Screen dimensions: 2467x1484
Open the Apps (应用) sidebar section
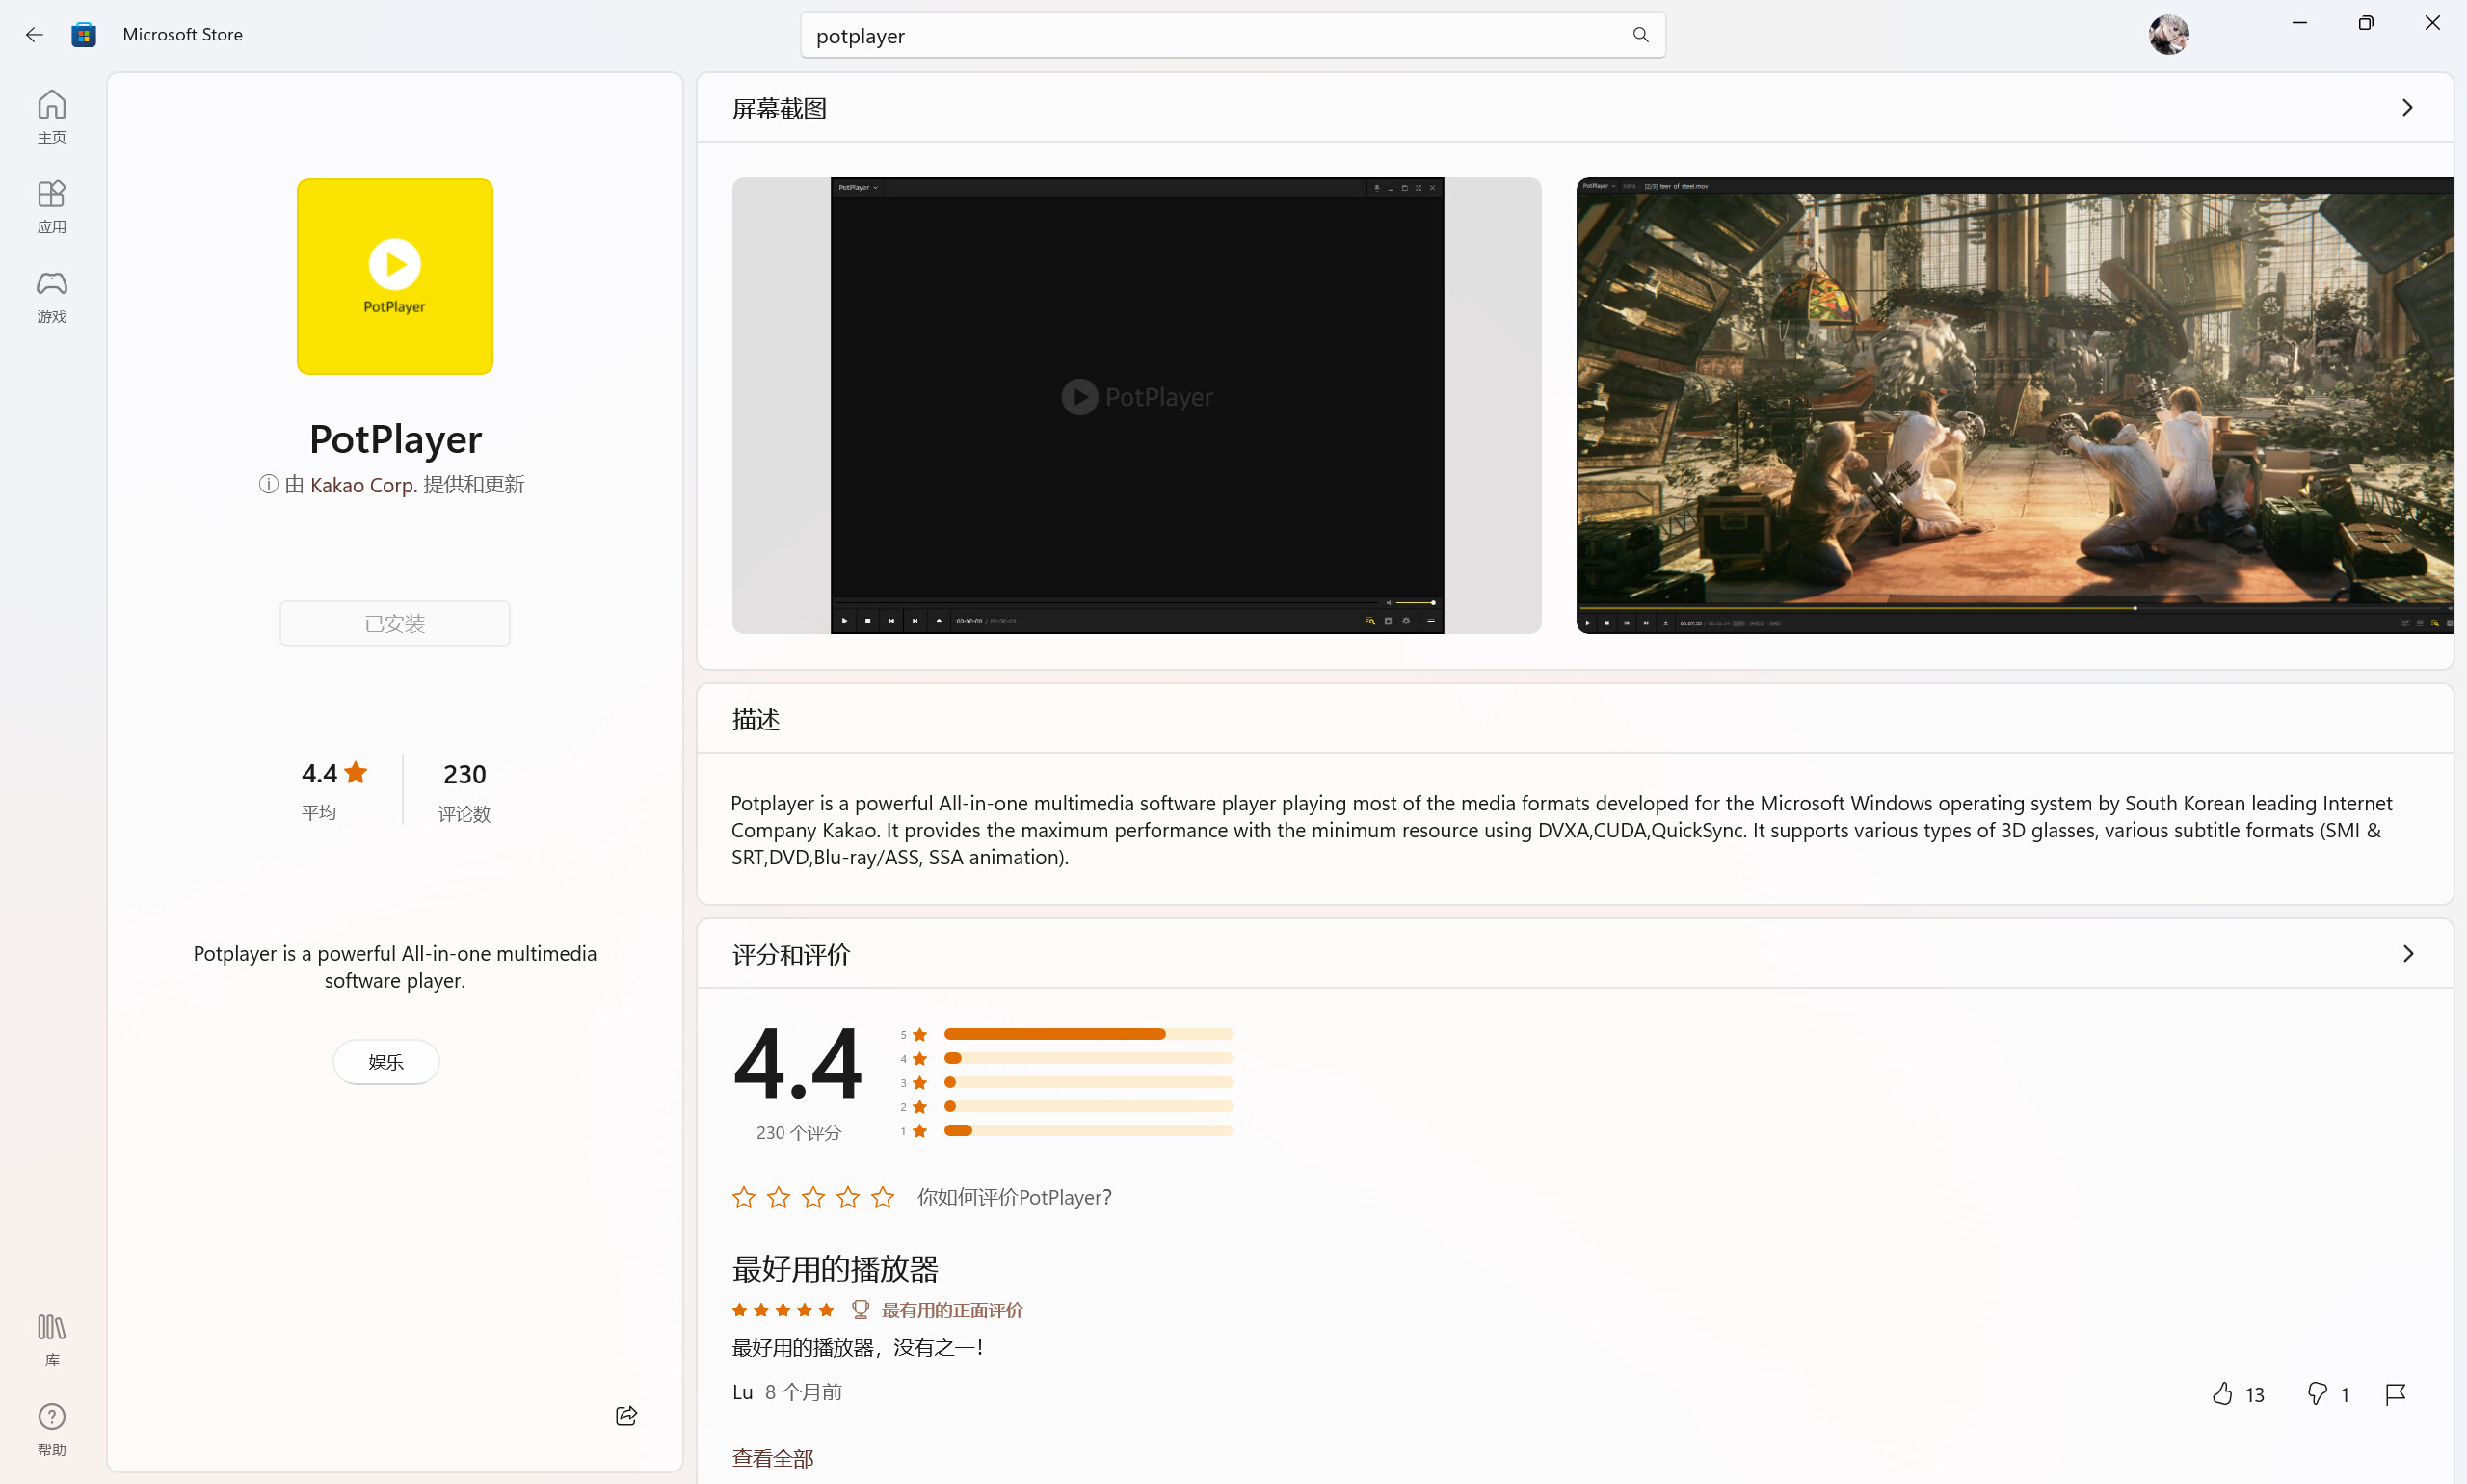[52, 207]
